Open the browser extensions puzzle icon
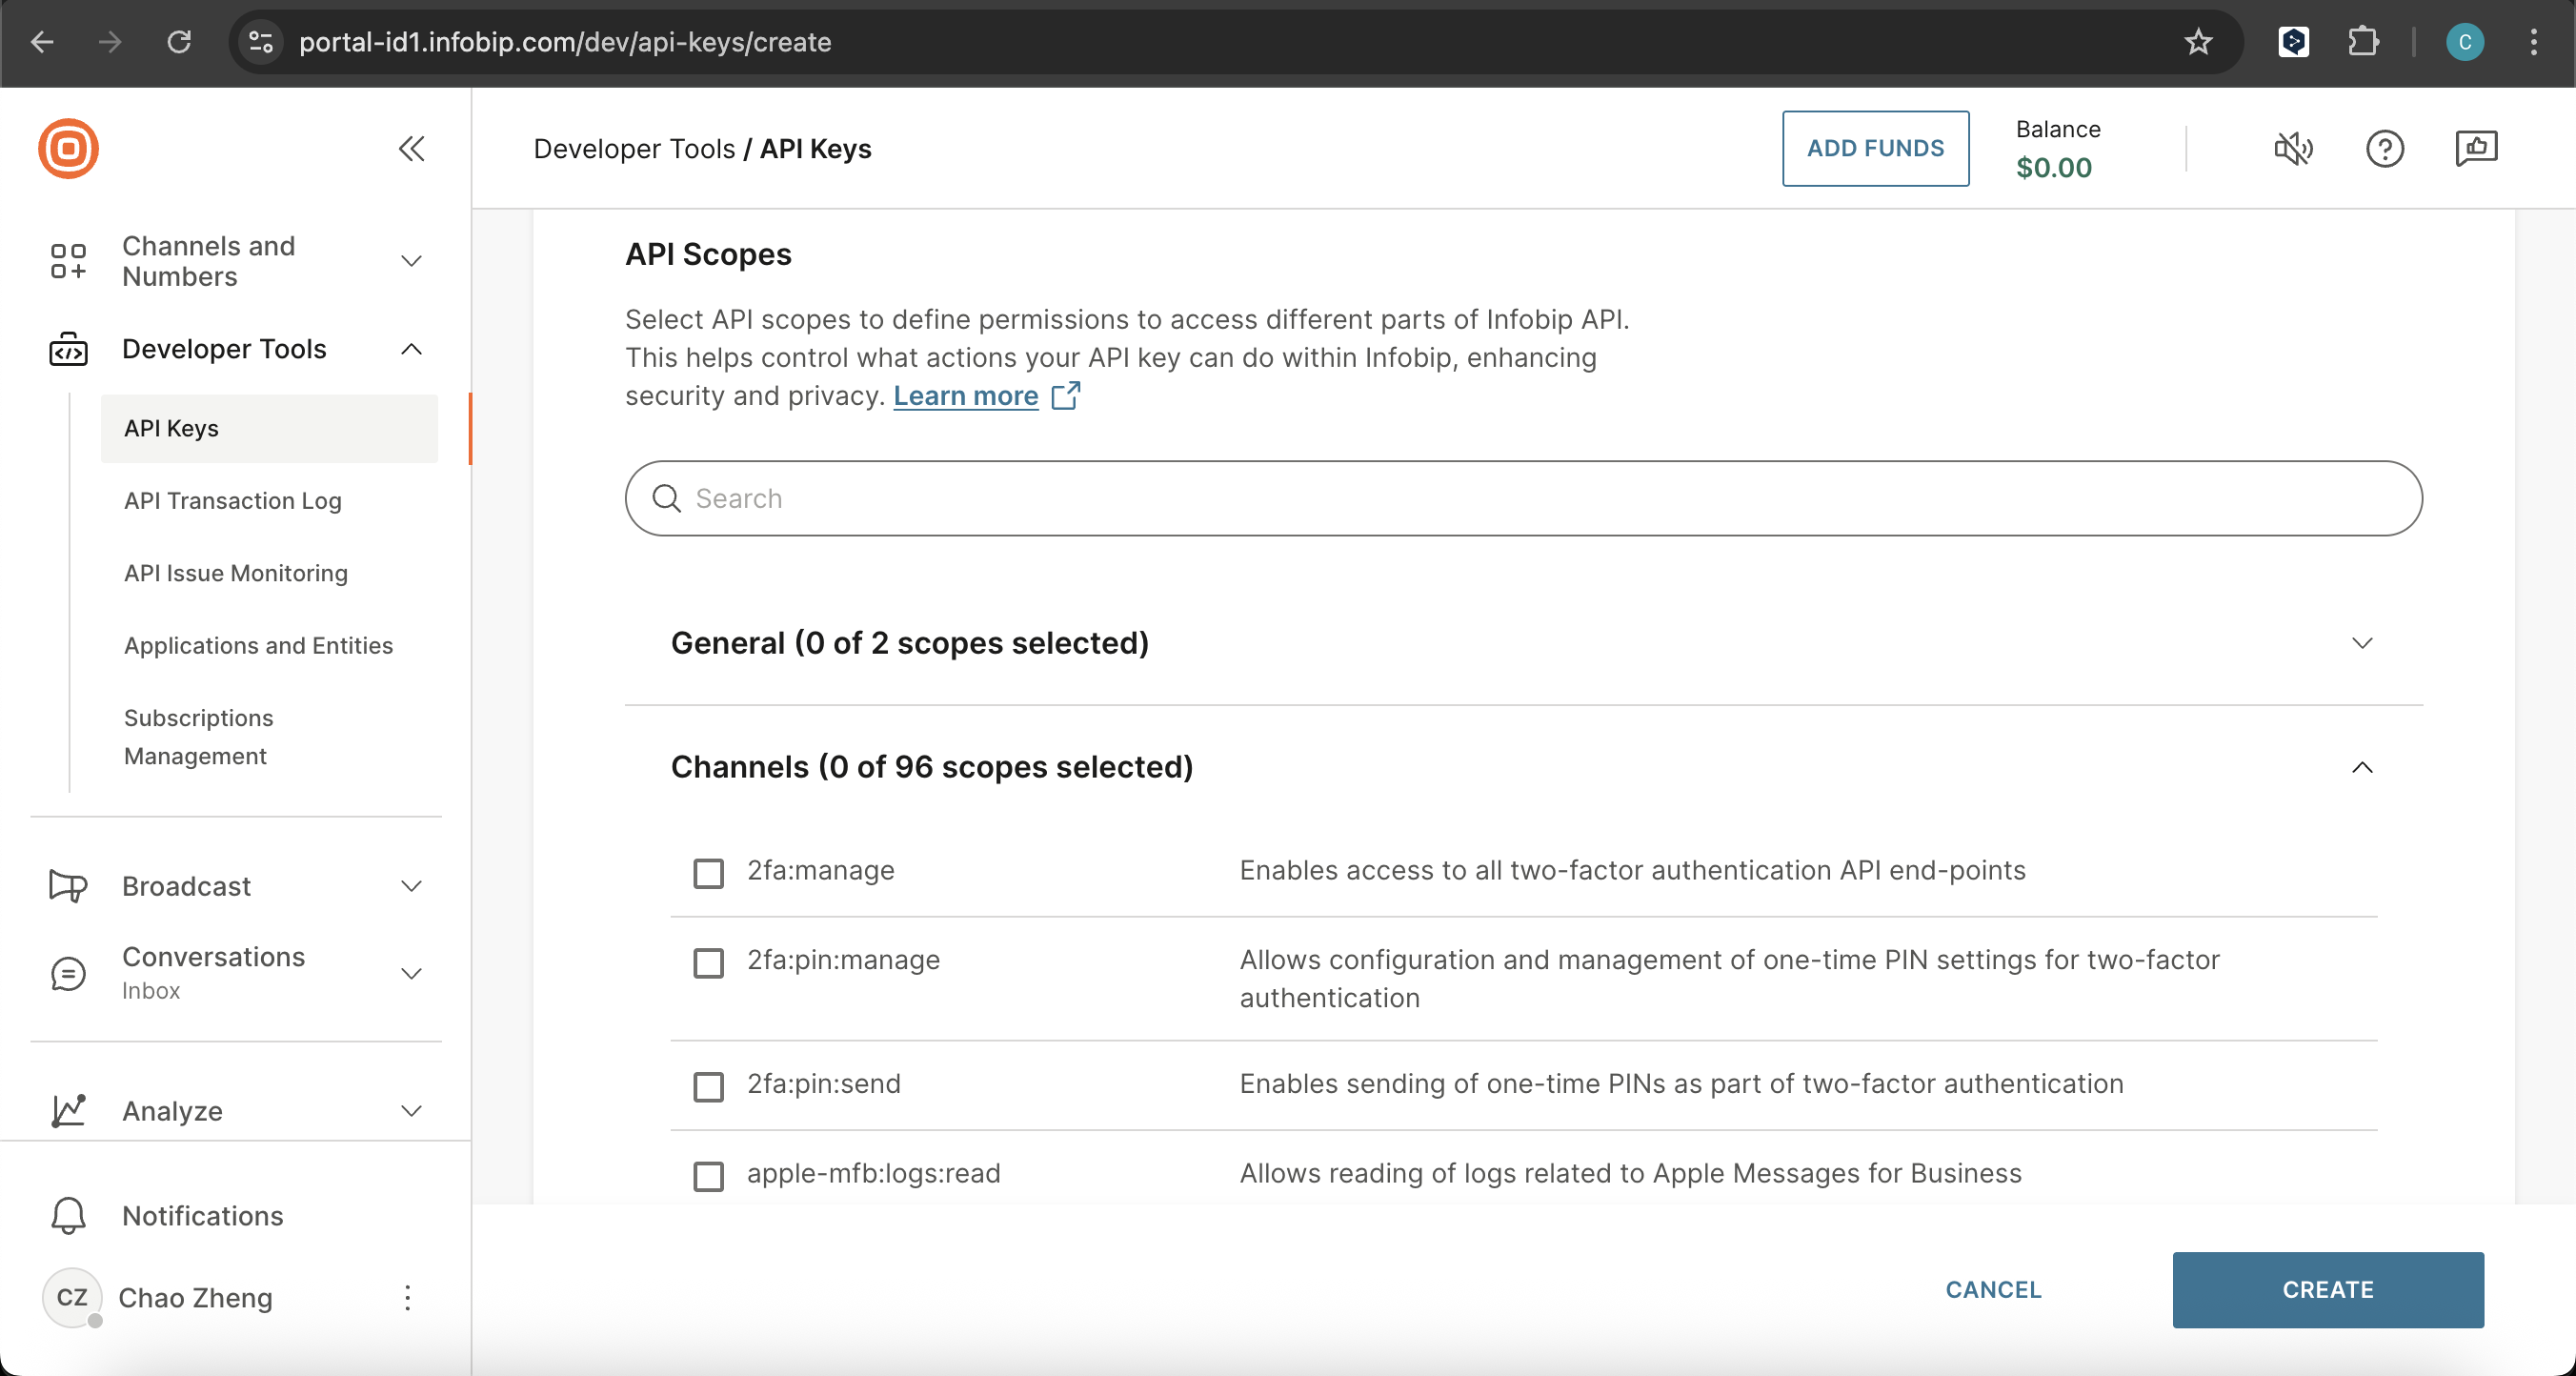Image resolution: width=2576 pixels, height=1376 pixels. (2363, 42)
